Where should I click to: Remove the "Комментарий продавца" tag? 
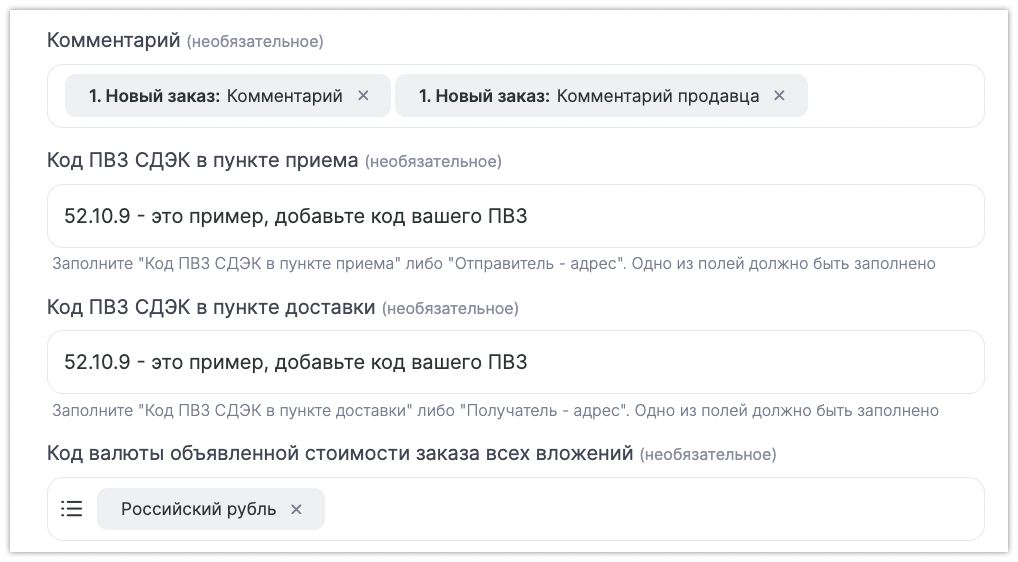pyautogui.click(x=779, y=96)
